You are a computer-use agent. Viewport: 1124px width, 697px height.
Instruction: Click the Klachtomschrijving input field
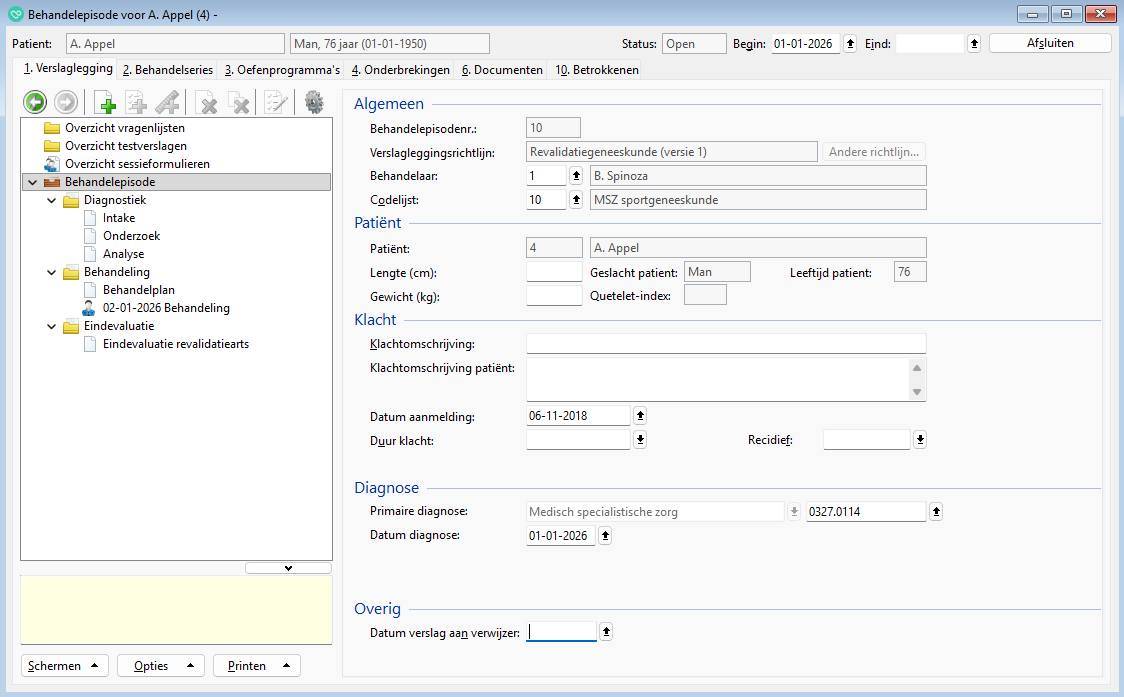[726, 343]
